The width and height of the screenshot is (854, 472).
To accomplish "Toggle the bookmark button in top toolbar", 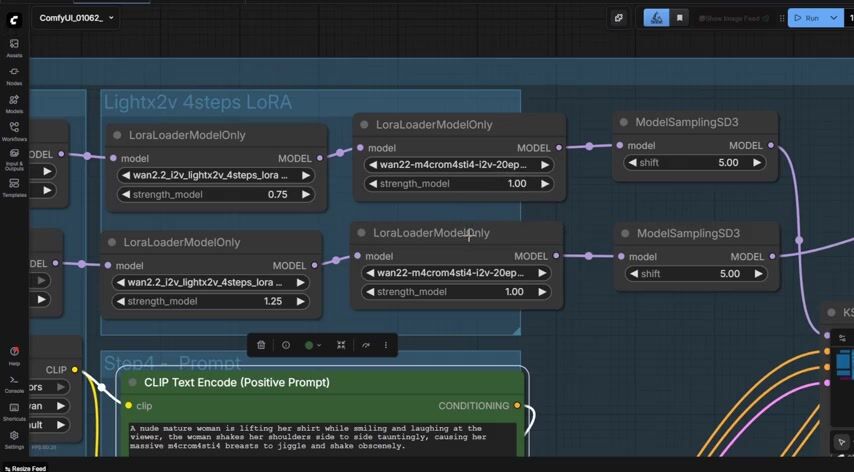I will click(680, 18).
